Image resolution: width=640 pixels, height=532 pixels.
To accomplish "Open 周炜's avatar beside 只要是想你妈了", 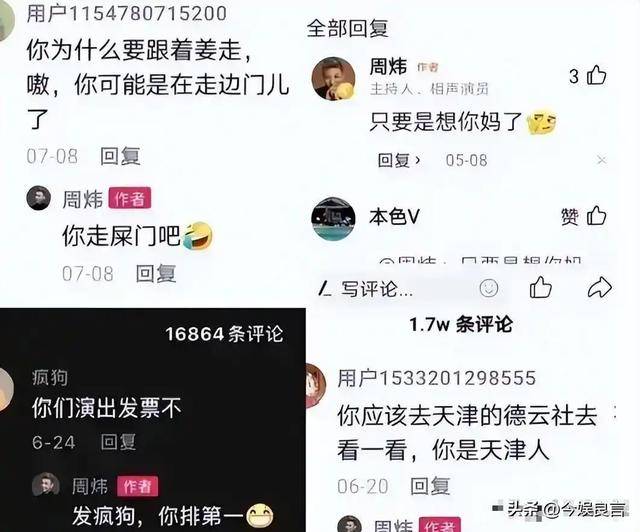I will pyautogui.click(x=333, y=78).
